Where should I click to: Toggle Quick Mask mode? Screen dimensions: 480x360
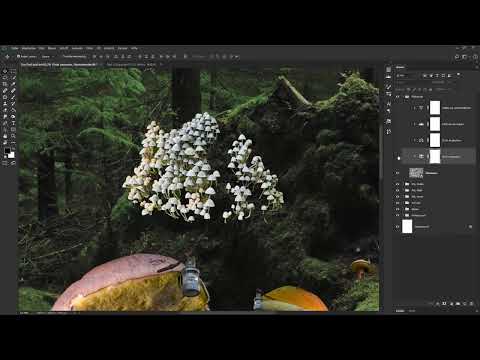tap(5, 163)
